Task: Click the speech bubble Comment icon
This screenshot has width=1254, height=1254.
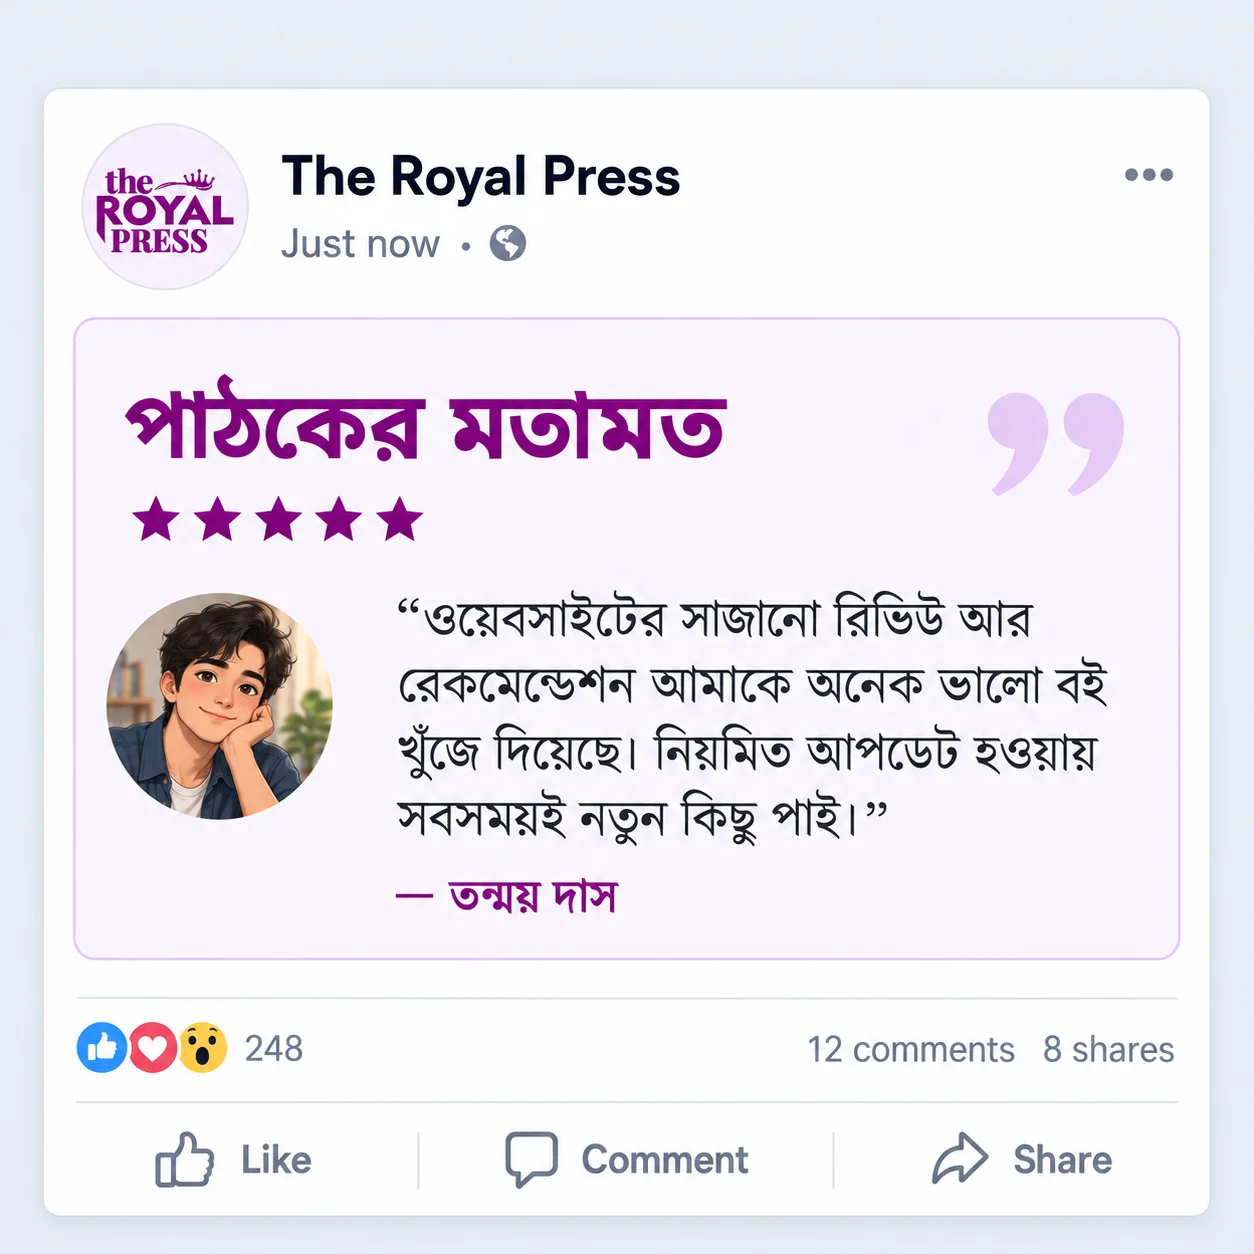Action: tap(531, 1160)
